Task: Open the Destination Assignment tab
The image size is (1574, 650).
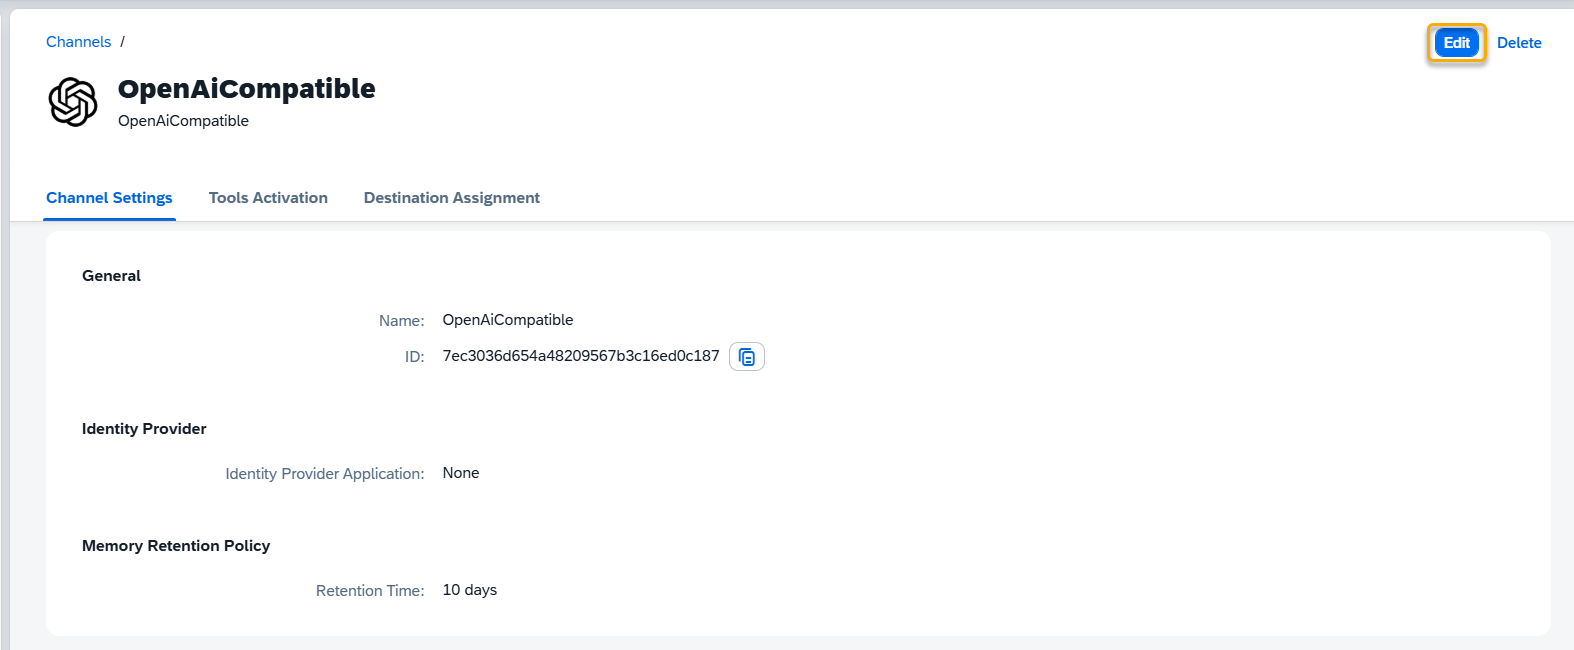Action: [451, 198]
